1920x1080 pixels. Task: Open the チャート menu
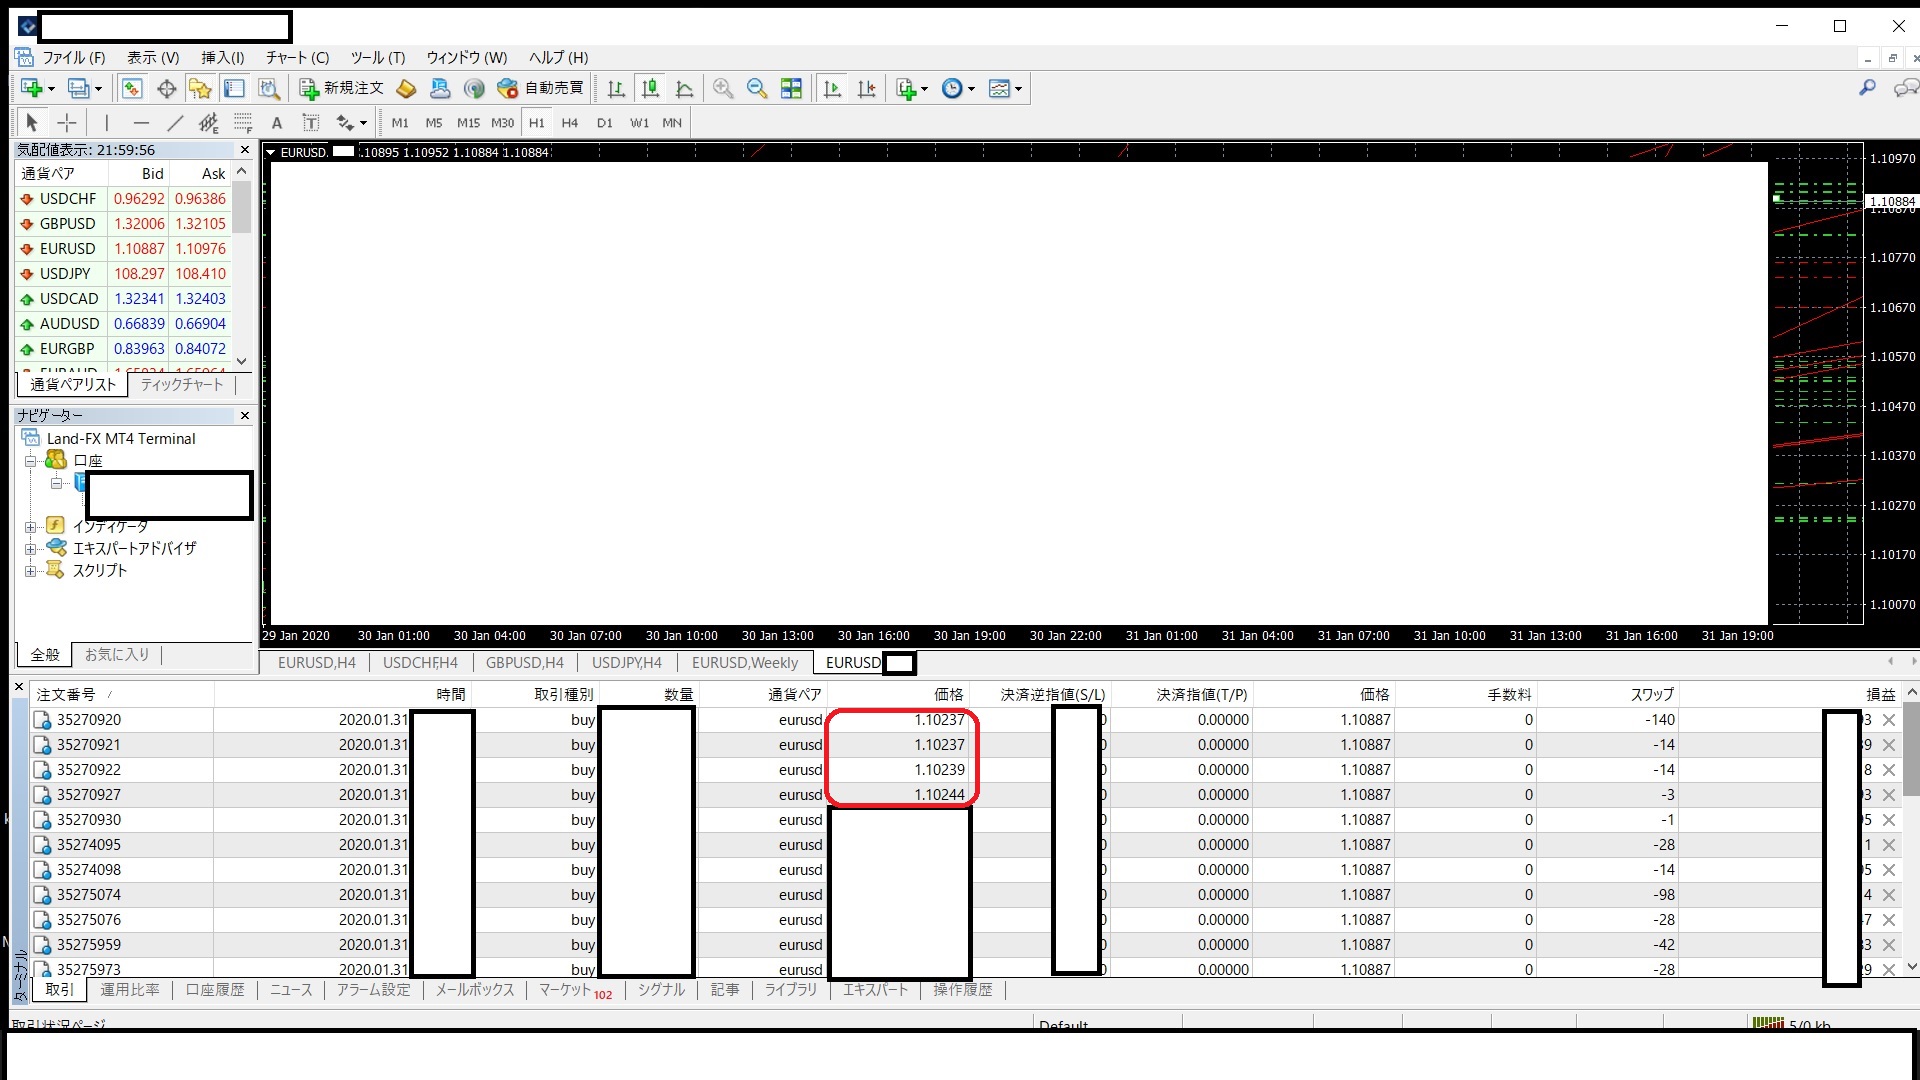point(297,57)
